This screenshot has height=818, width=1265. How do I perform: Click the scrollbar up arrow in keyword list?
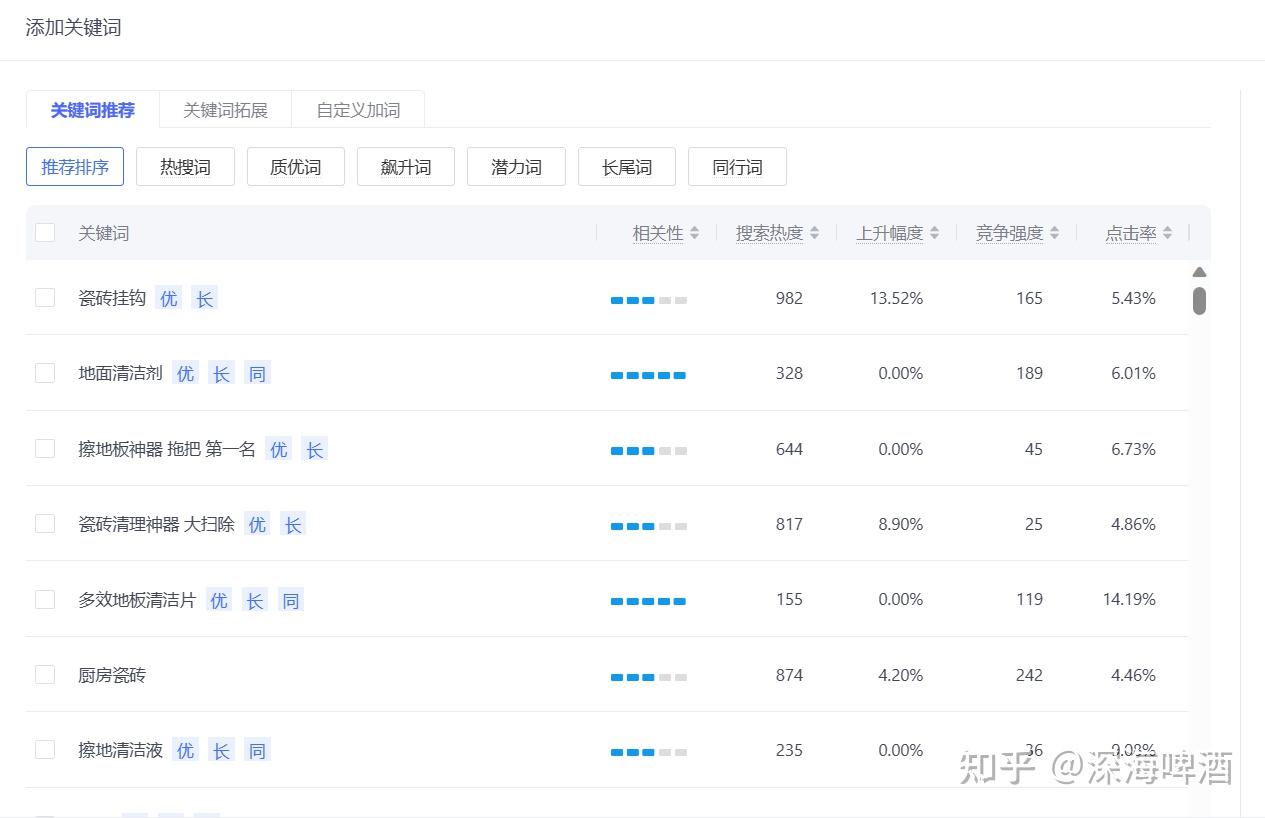(x=1199, y=272)
